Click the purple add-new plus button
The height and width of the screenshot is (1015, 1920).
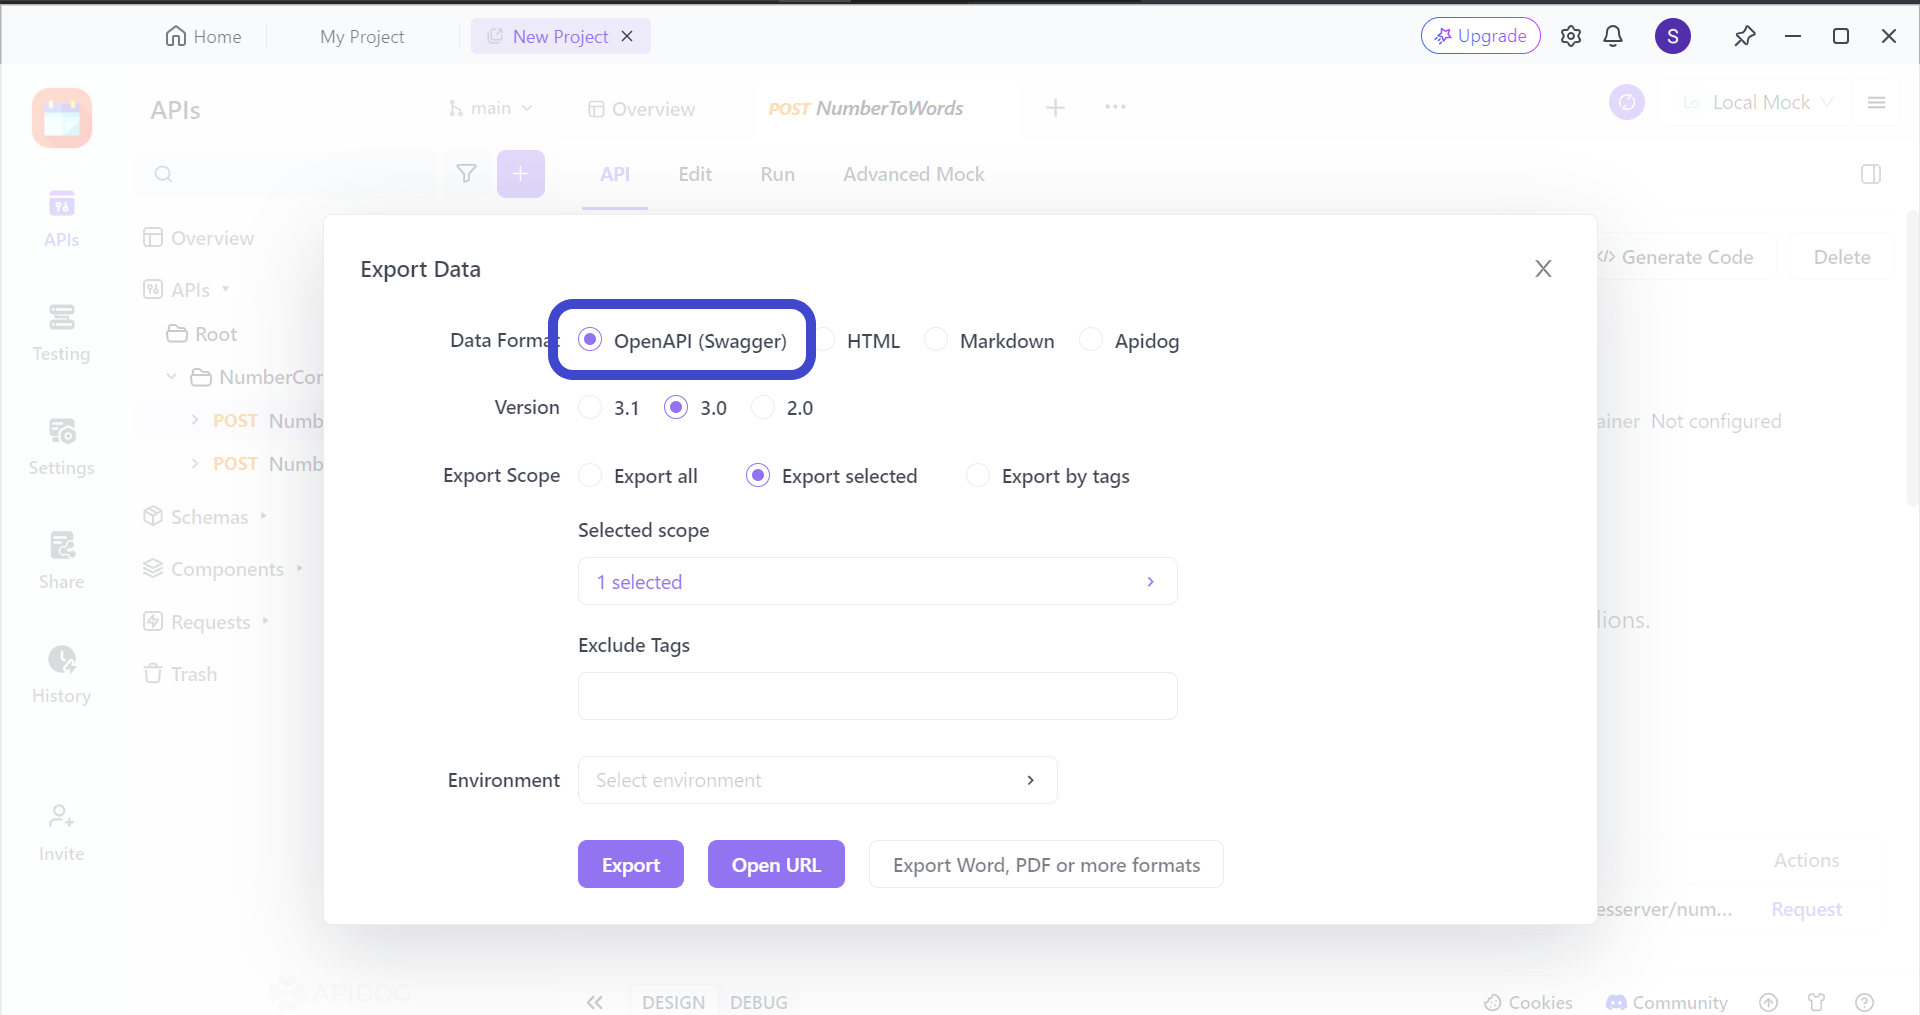[521, 174]
